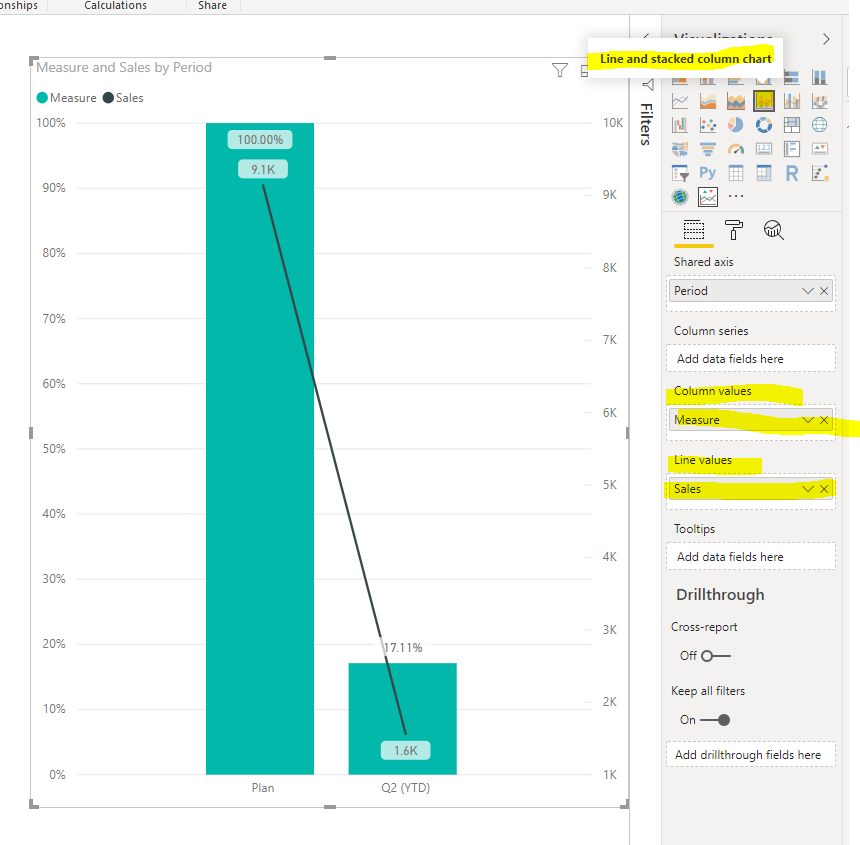Image resolution: width=860 pixels, height=845 pixels.
Task: Select the Table visual
Action: pyautogui.click(x=735, y=173)
